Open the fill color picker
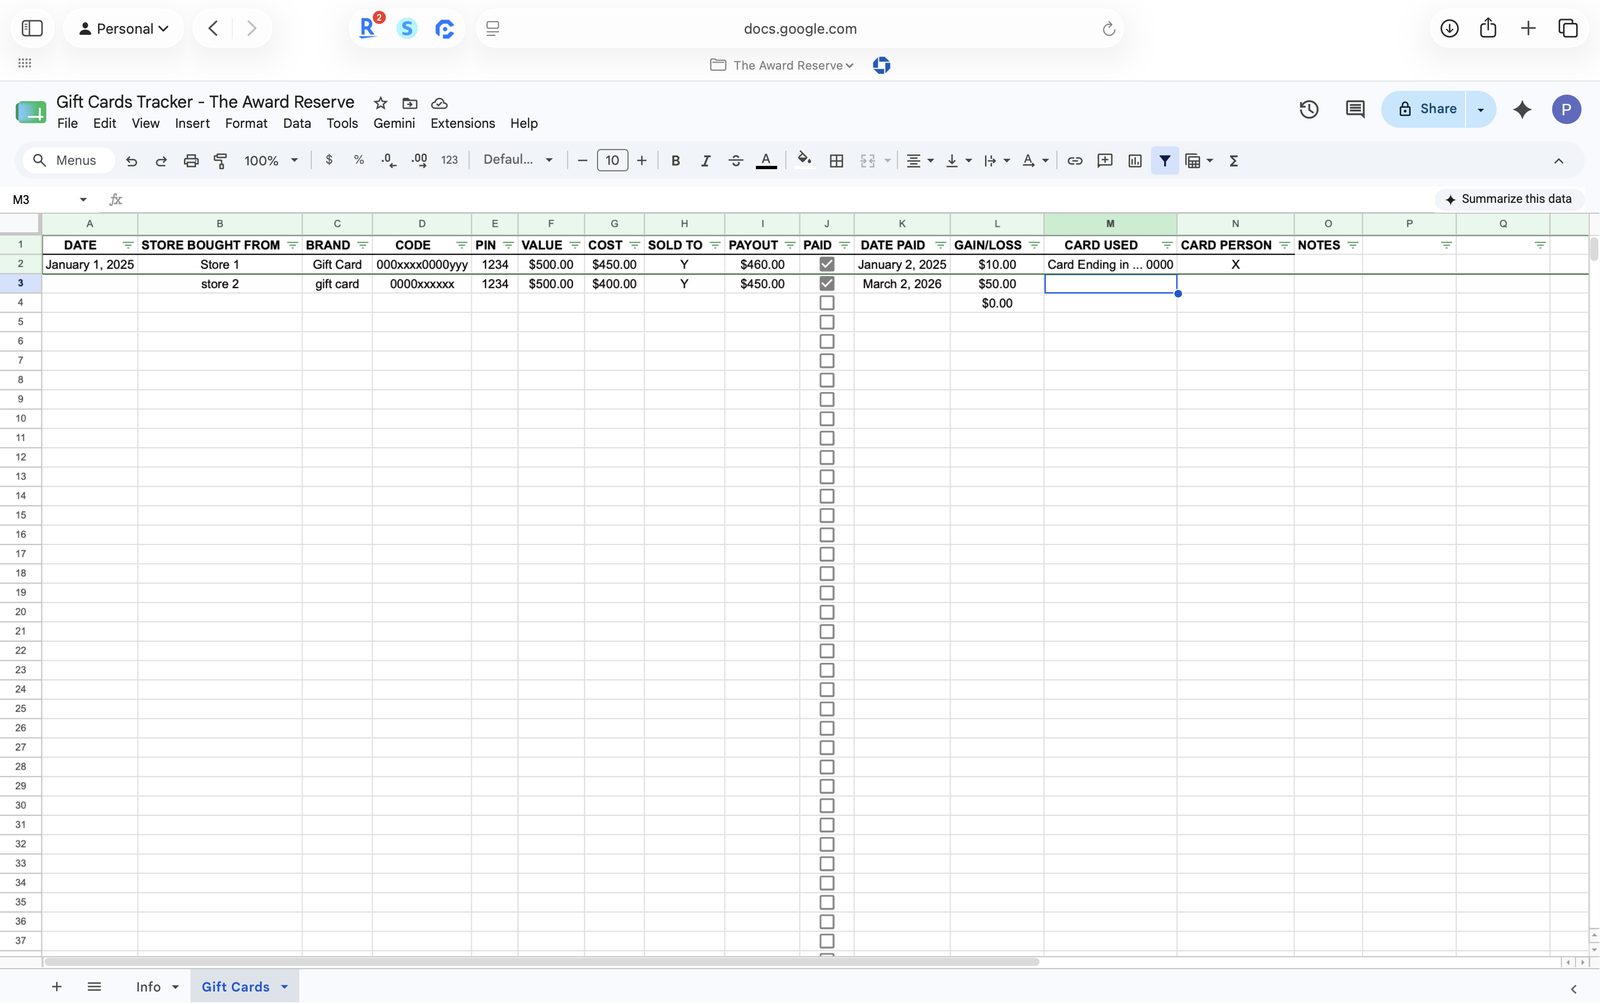Image resolution: width=1600 pixels, height=1004 pixels. [x=804, y=160]
